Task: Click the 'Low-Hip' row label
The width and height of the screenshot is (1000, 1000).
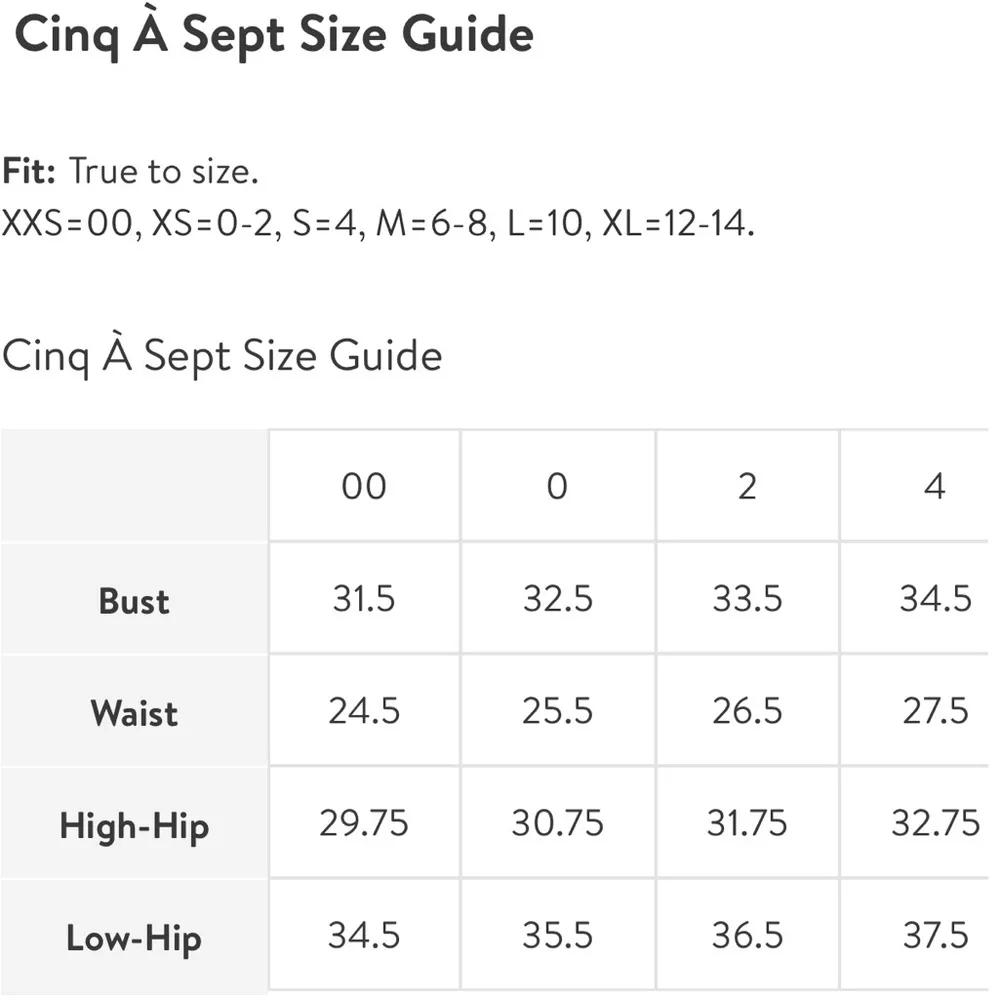Action: [x=134, y=938]
